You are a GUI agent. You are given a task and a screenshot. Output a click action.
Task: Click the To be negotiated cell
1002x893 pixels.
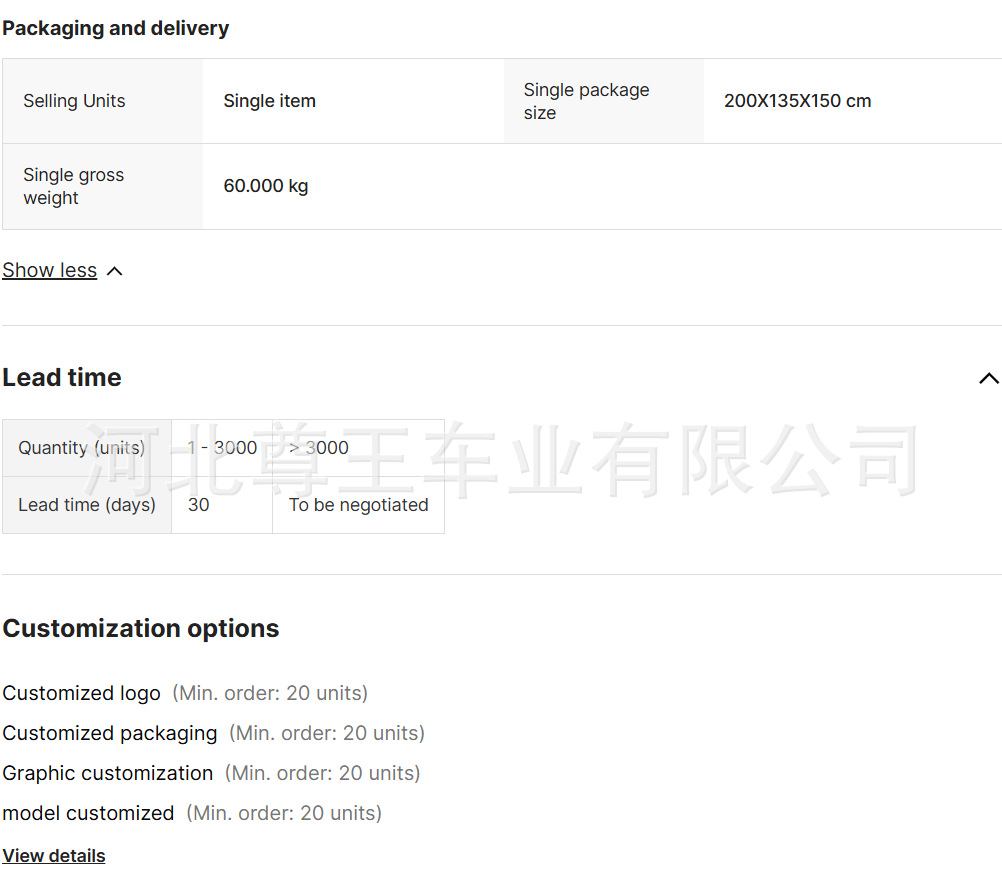pos(358,505)
